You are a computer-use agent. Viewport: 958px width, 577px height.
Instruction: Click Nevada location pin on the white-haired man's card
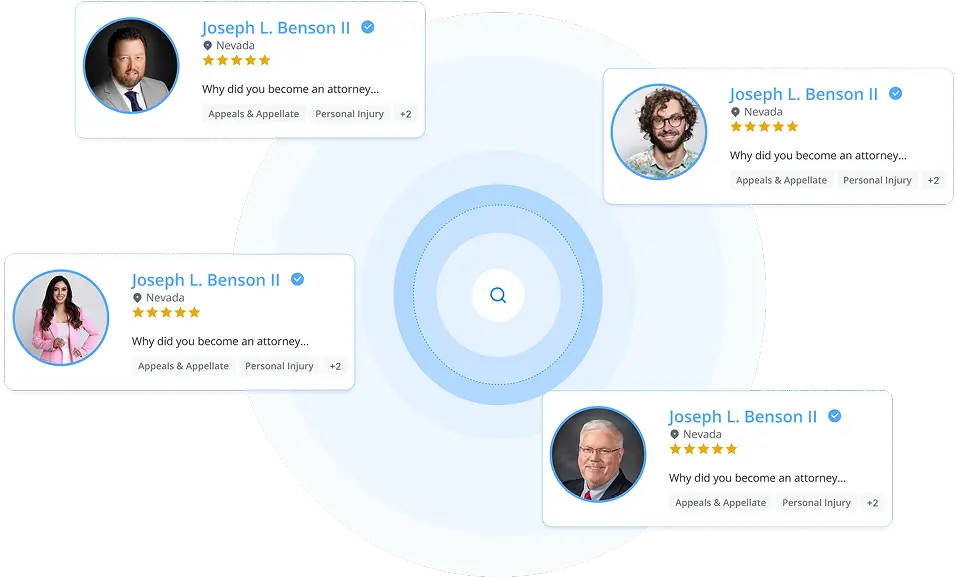[x=675, y=434]
